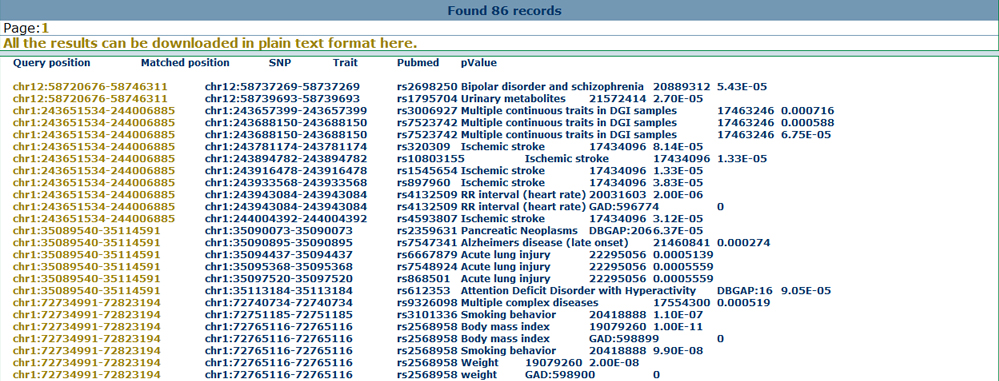999x381 pixels.
Task: Click the plain text download link
Action: coord(210,43)
